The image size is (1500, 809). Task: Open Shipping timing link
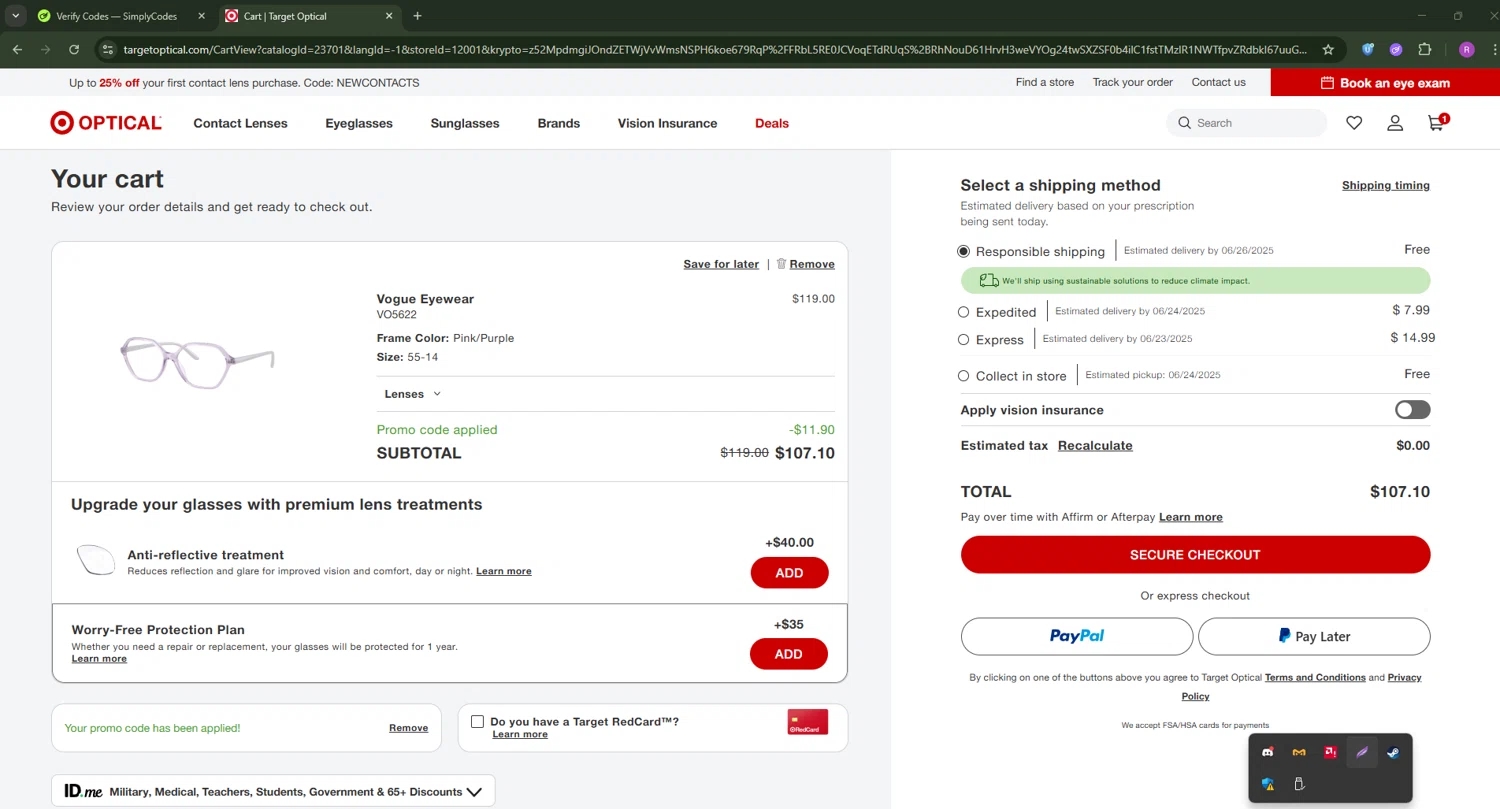1386,185
